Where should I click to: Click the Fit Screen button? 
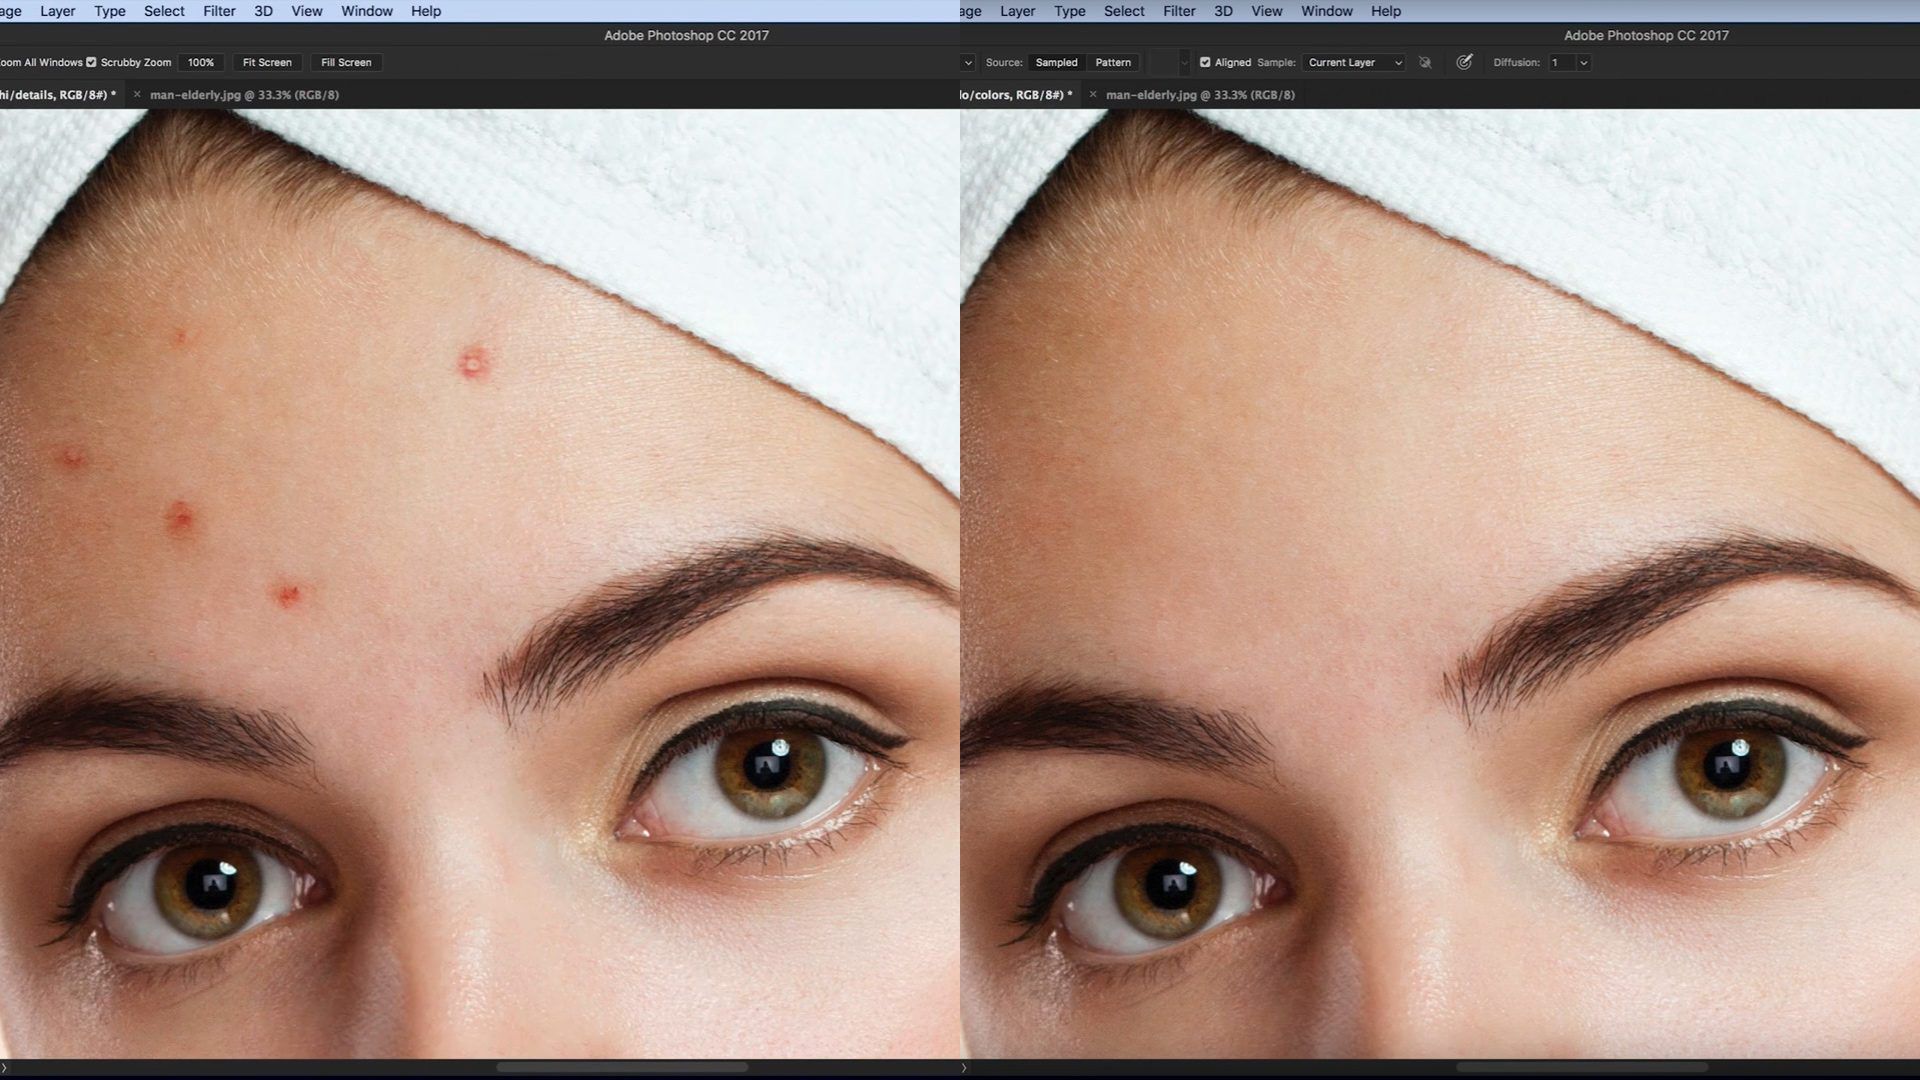tap(267, 62)
